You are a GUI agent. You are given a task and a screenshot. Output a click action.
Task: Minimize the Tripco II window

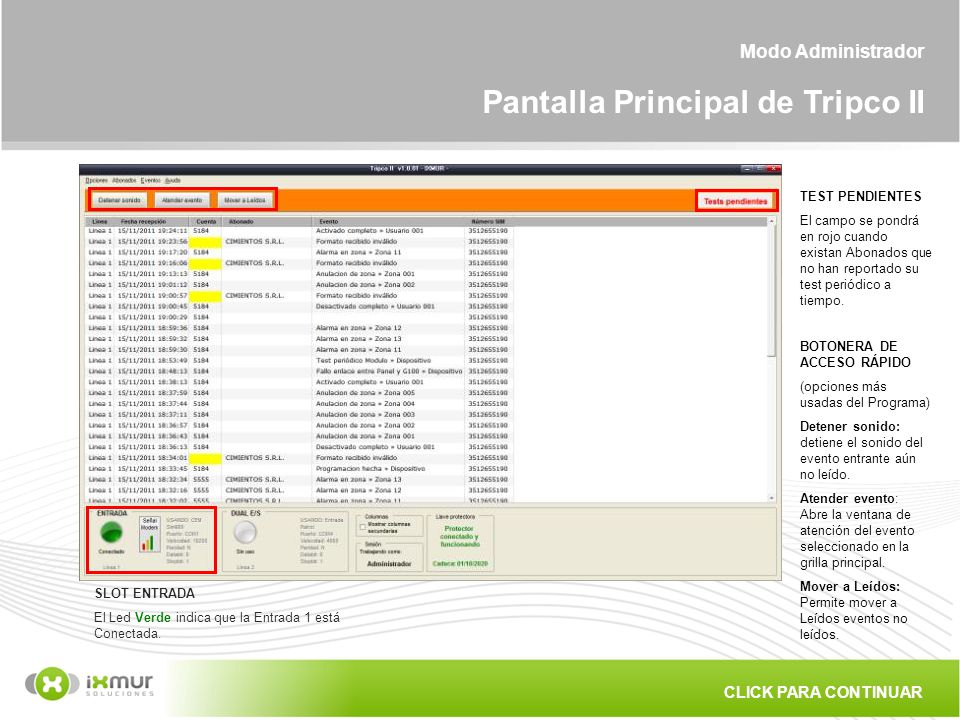click(x=748, y=168)
